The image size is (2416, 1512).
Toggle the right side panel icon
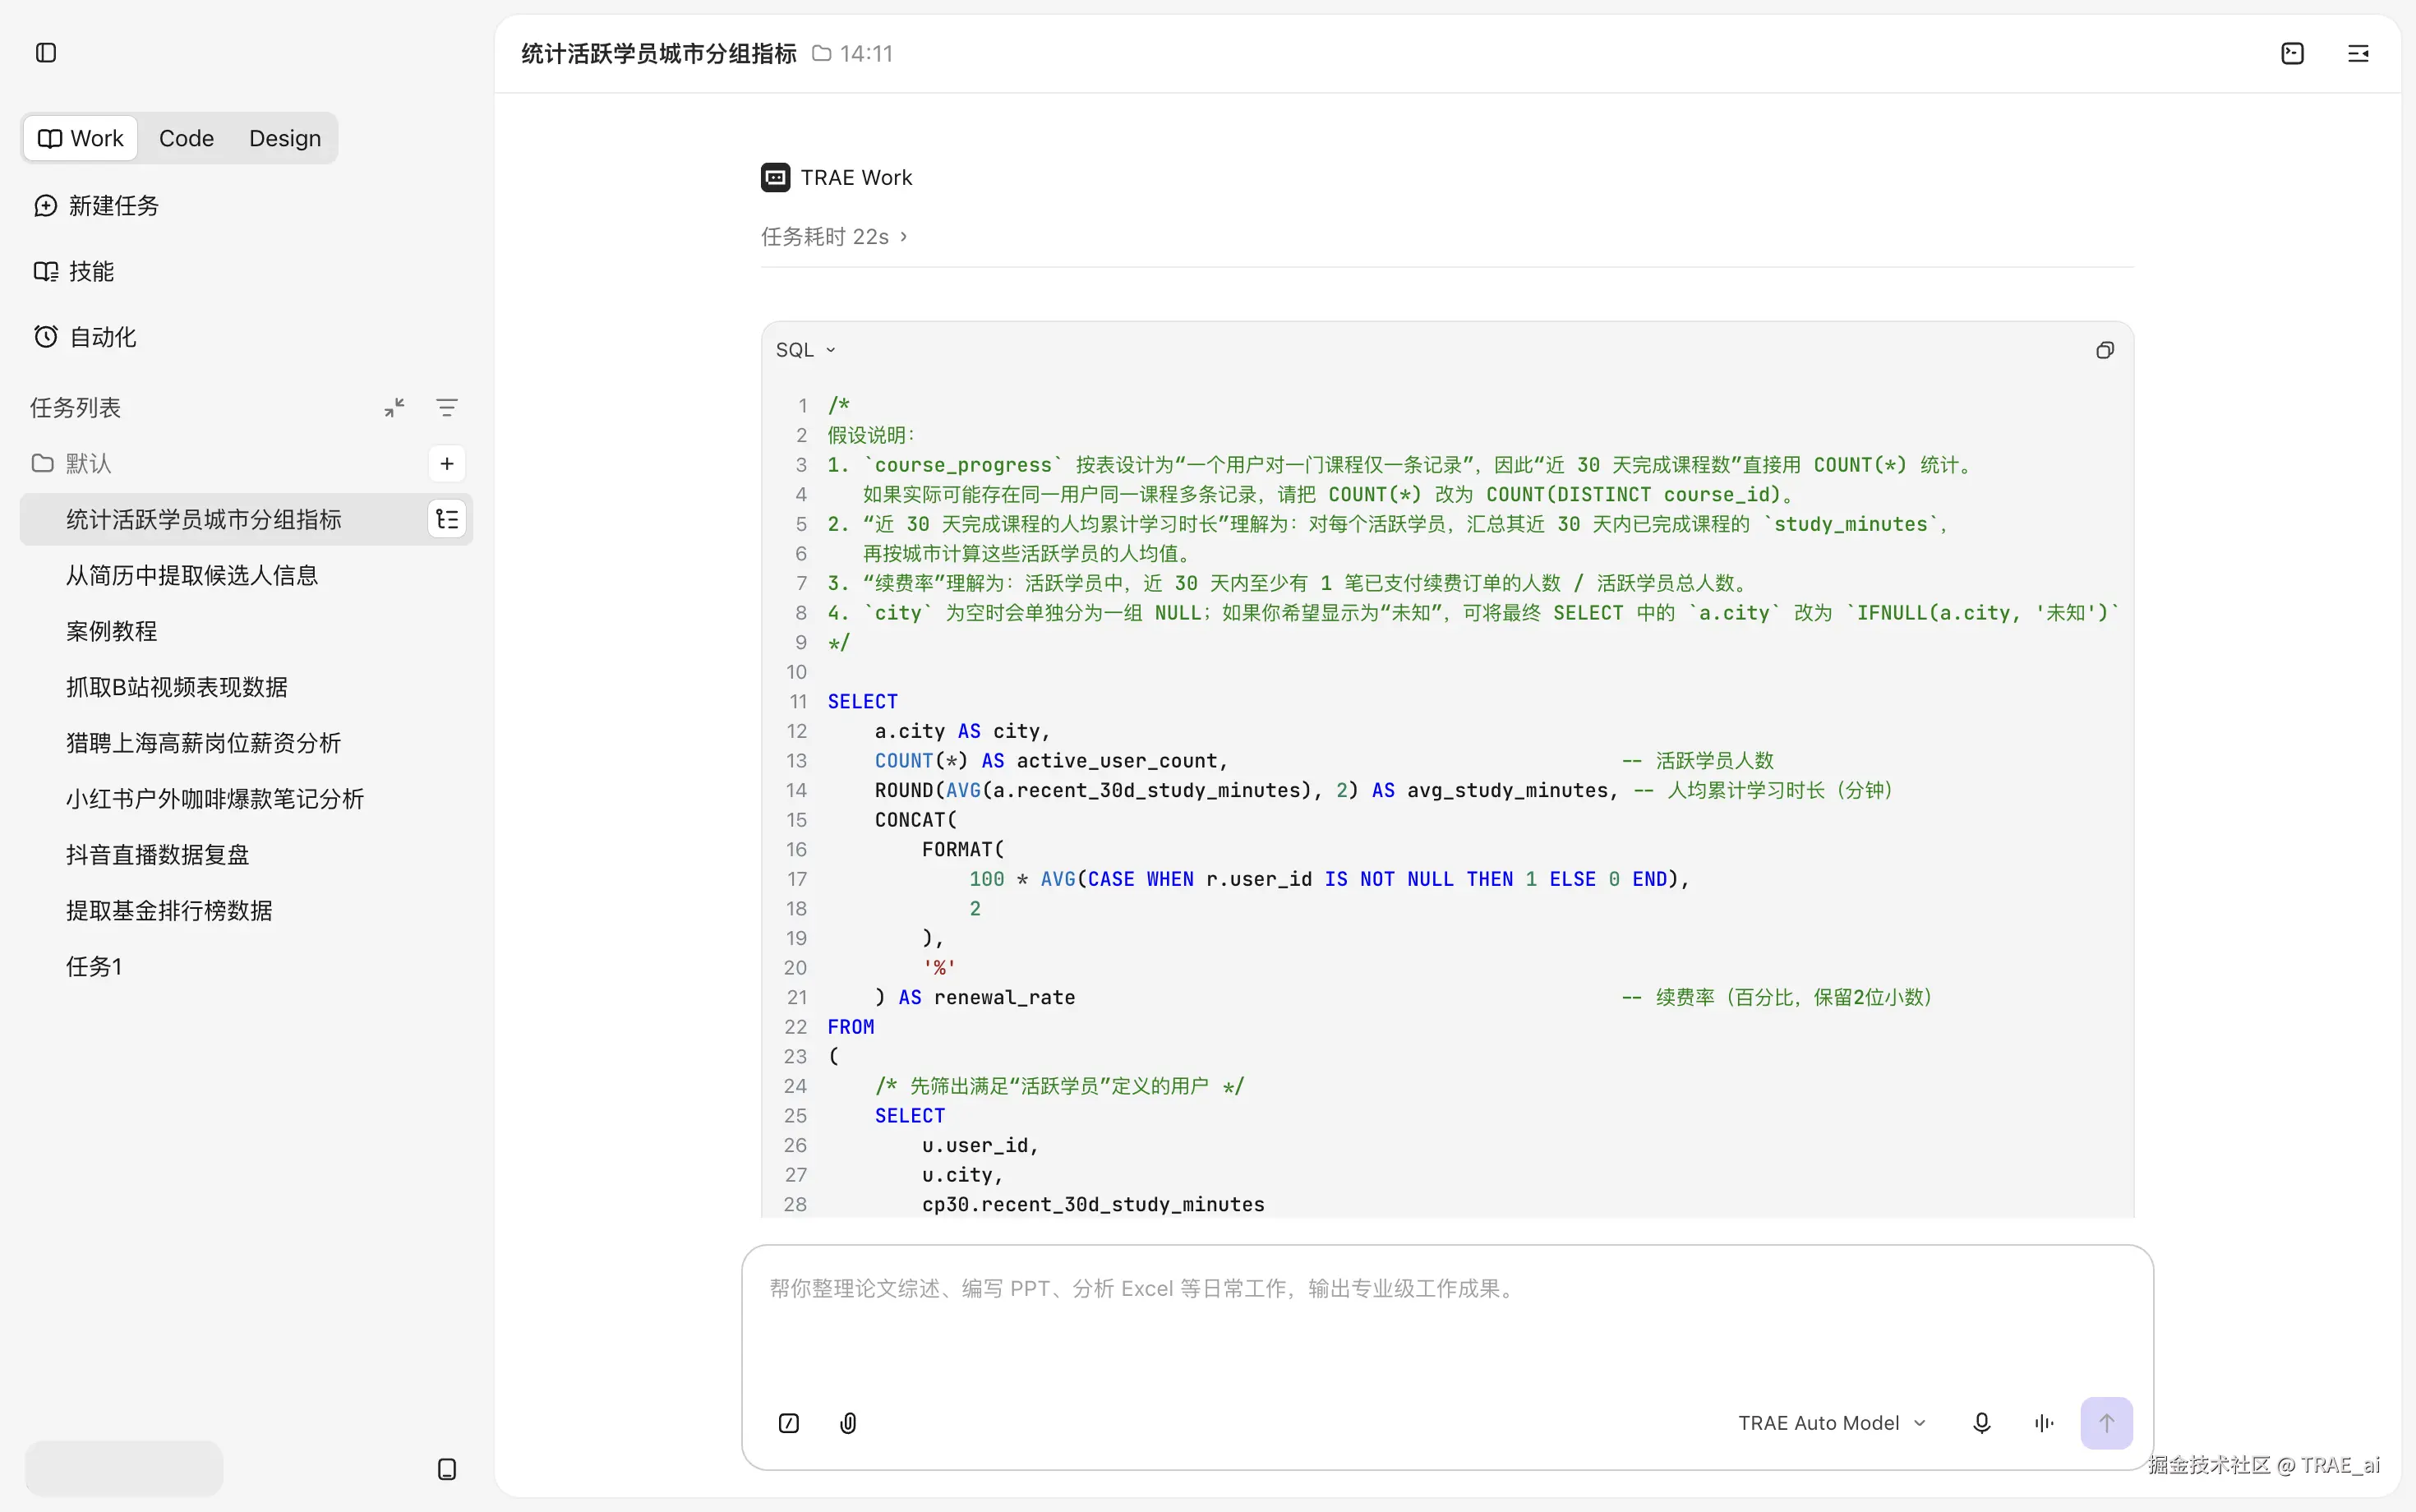coord(2358,53)
